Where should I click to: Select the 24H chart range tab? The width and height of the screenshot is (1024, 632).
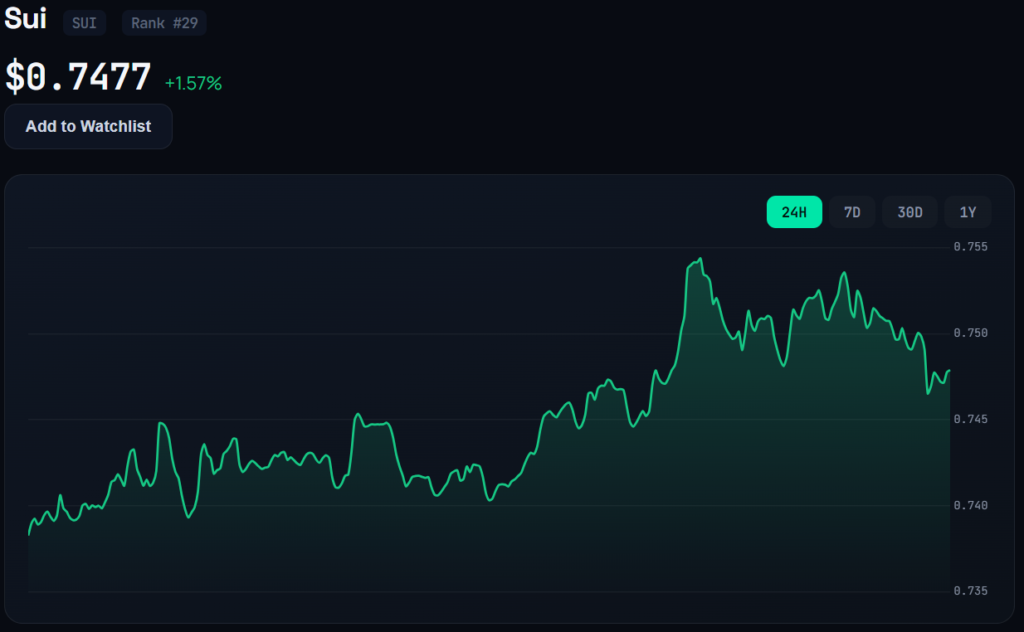tap(794, 212)
